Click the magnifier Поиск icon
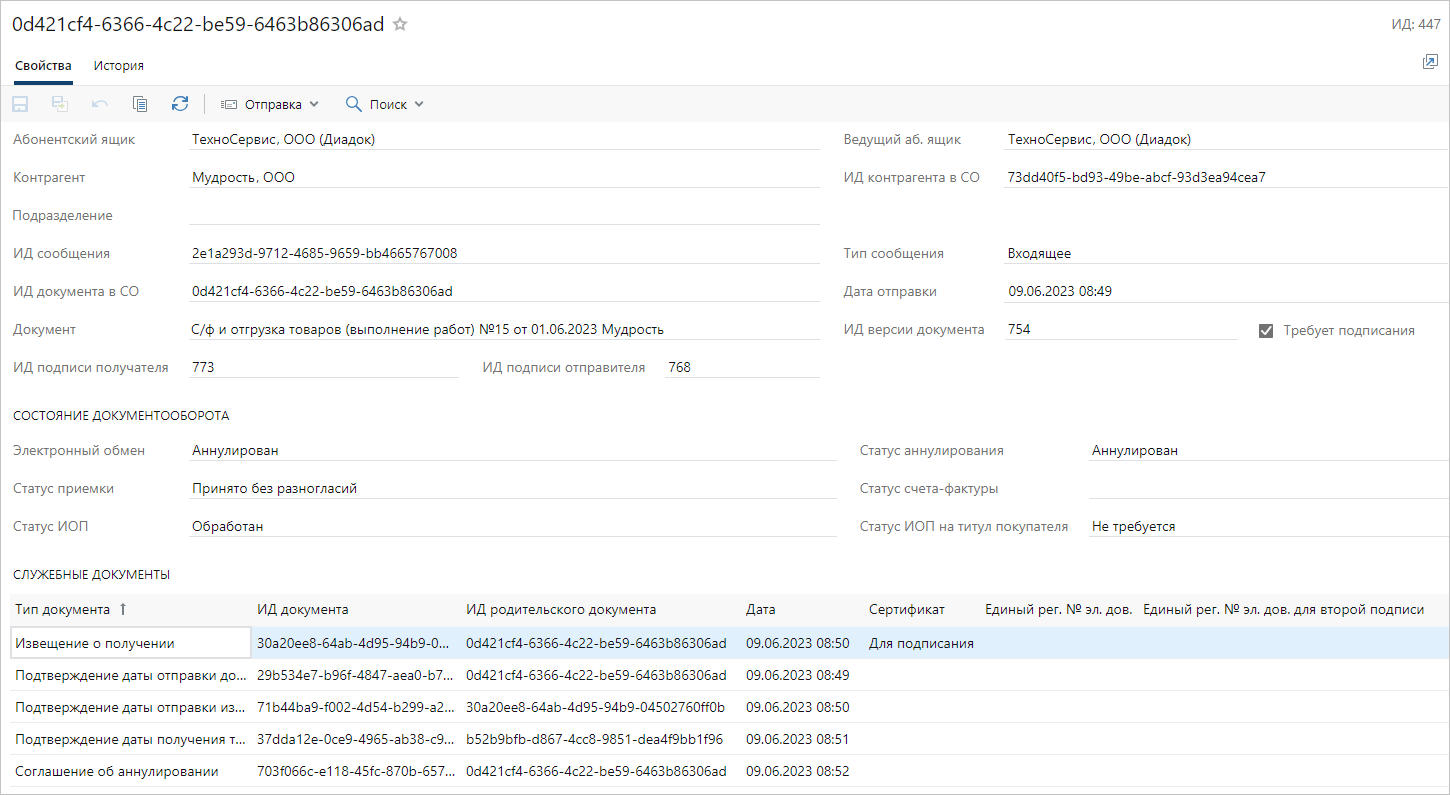1450x795 pixels. pos(353,104)
